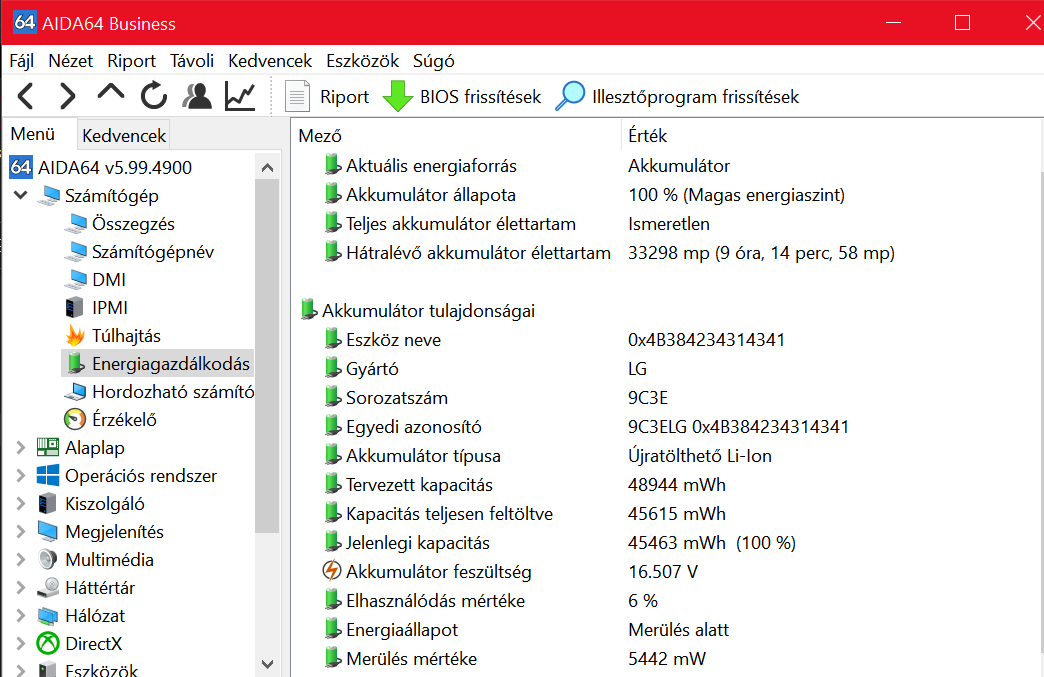Expand the Operációs rendszer tree node
Image resolution: width=1044 pixels, height=677 pixels.
tap(21, 475)
